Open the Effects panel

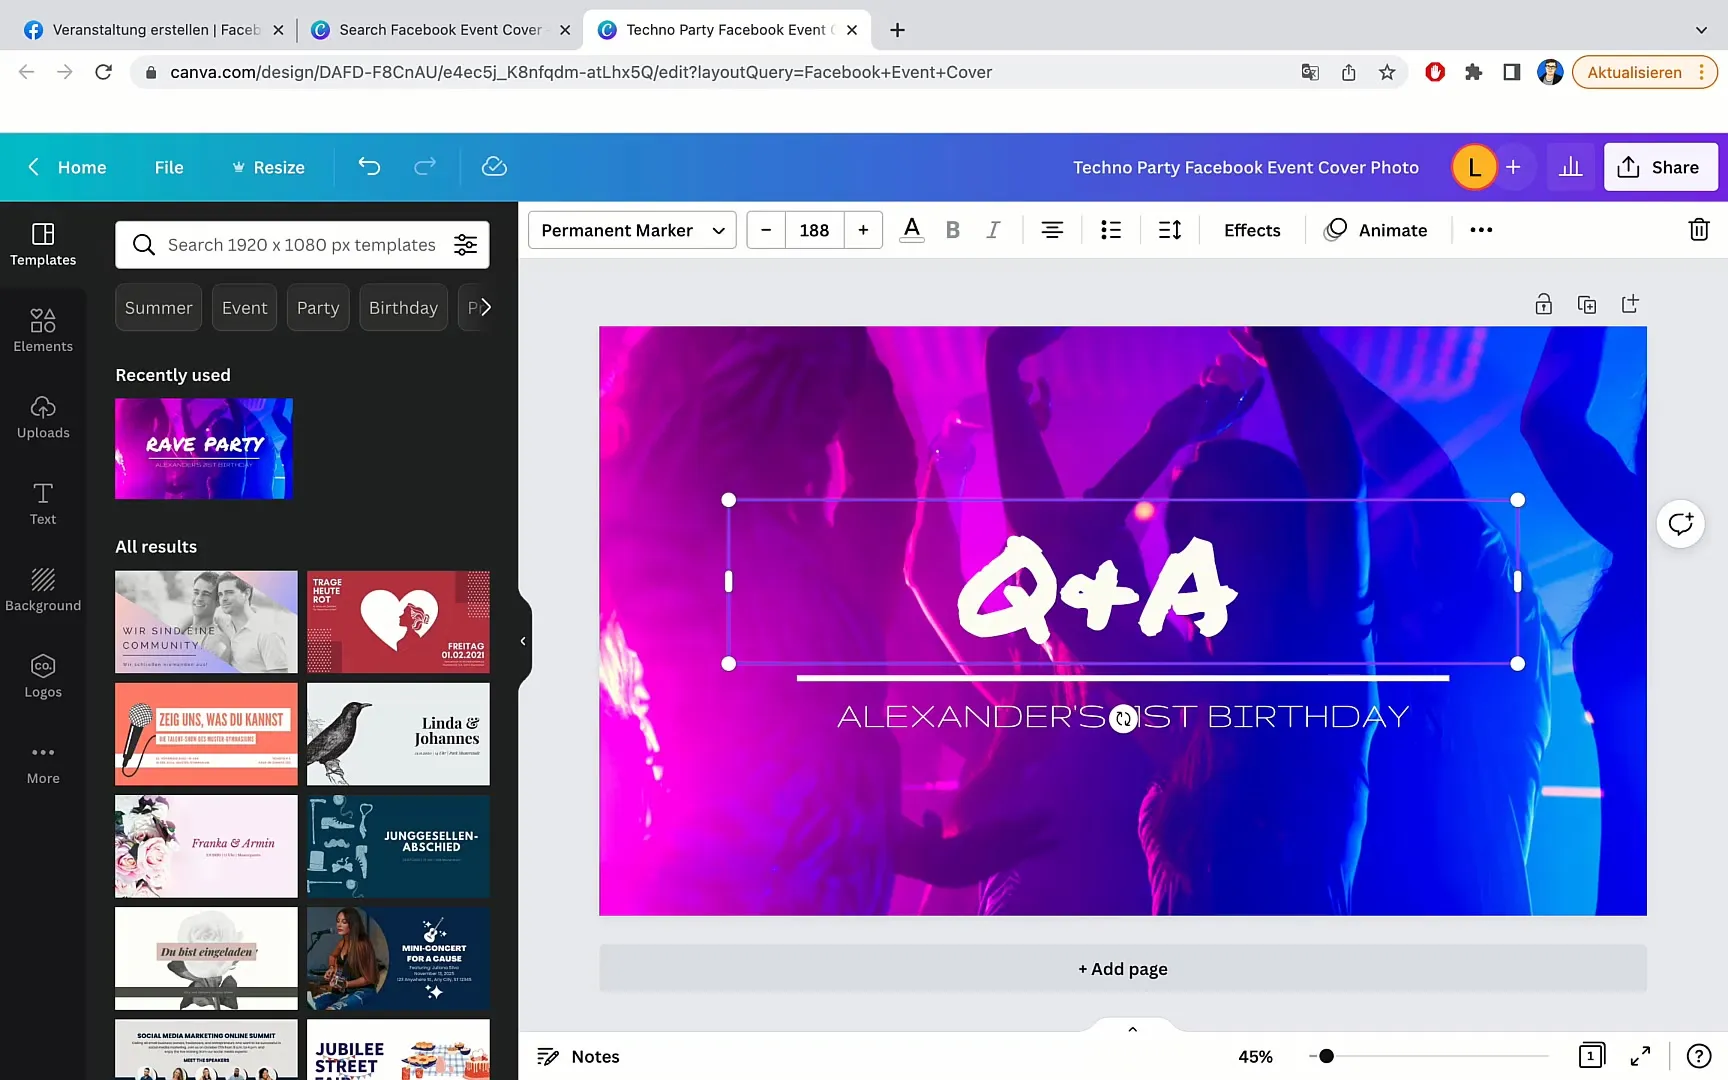[x=1252, y=230]
